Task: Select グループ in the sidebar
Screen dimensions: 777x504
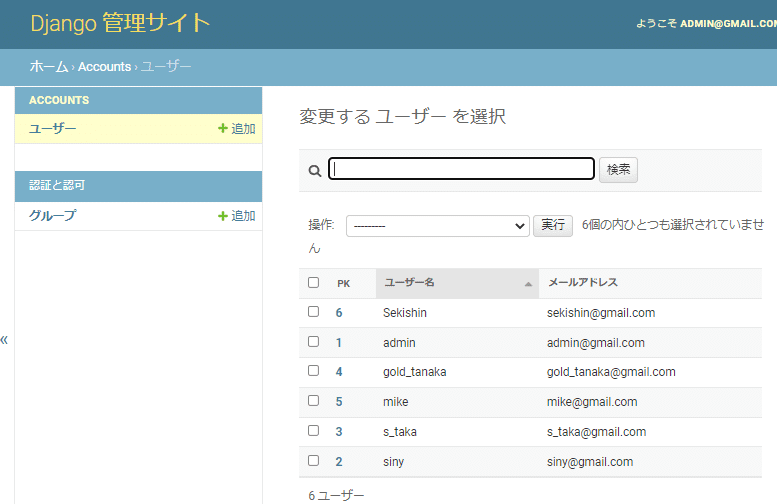Action: 53,216
